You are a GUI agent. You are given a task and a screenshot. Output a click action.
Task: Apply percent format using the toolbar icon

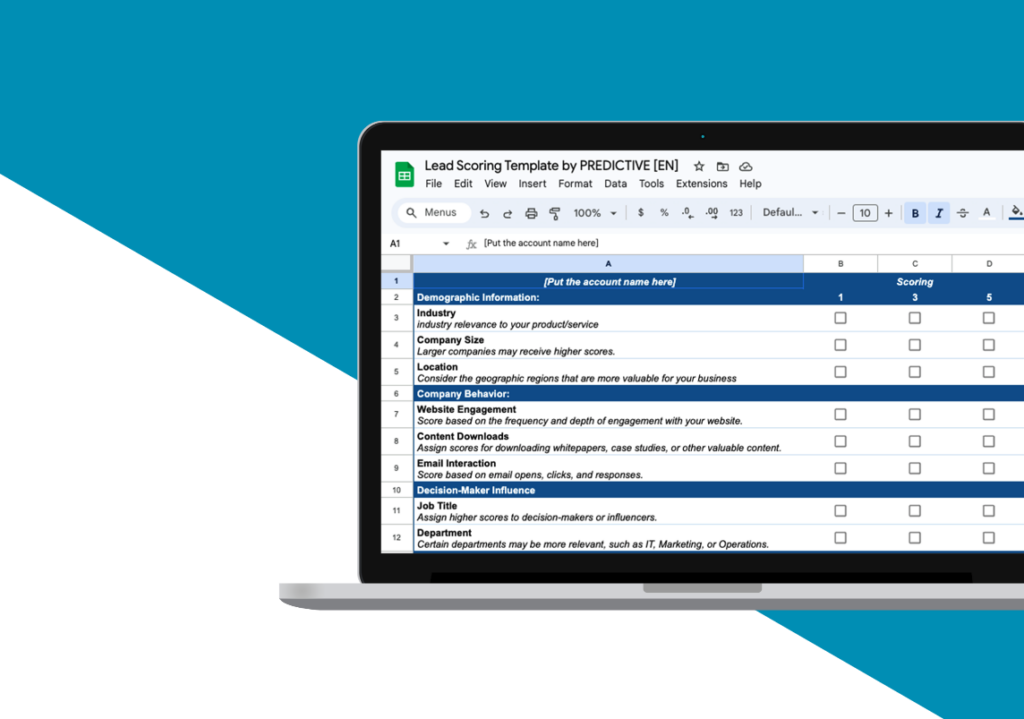click(664, 212)
